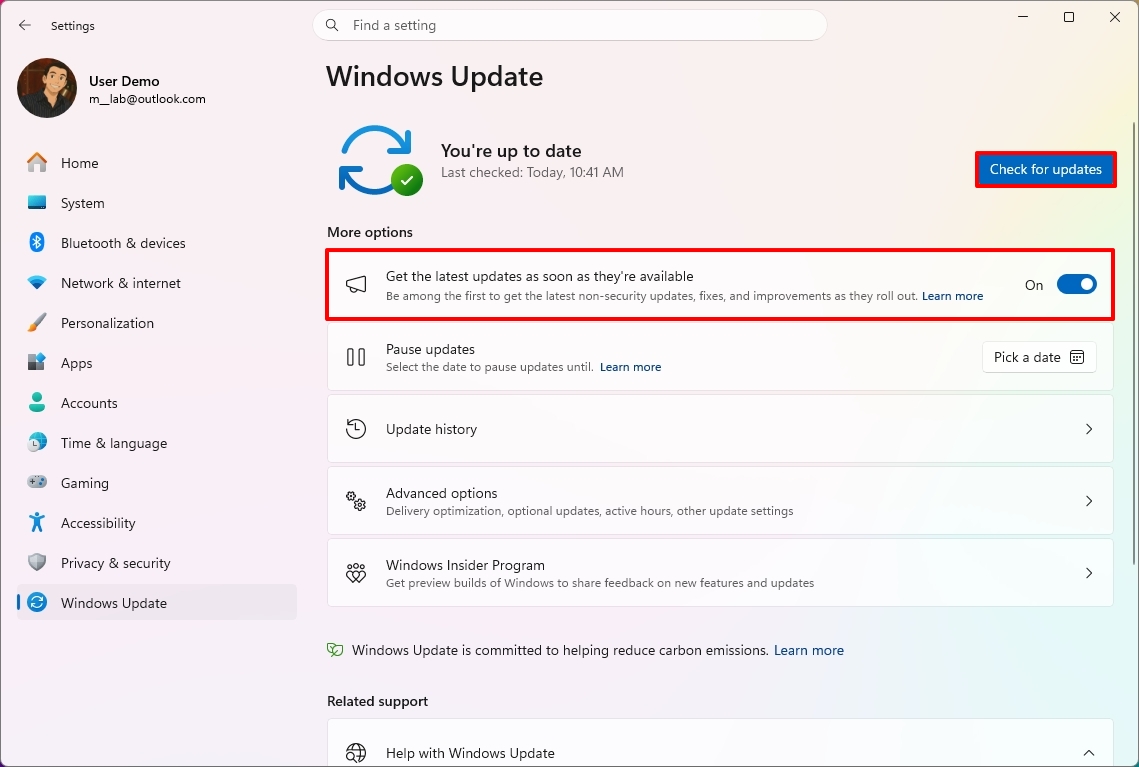Turn off get latest updates toggle
Screen dimensions: 1139x767
point(1077,285)
